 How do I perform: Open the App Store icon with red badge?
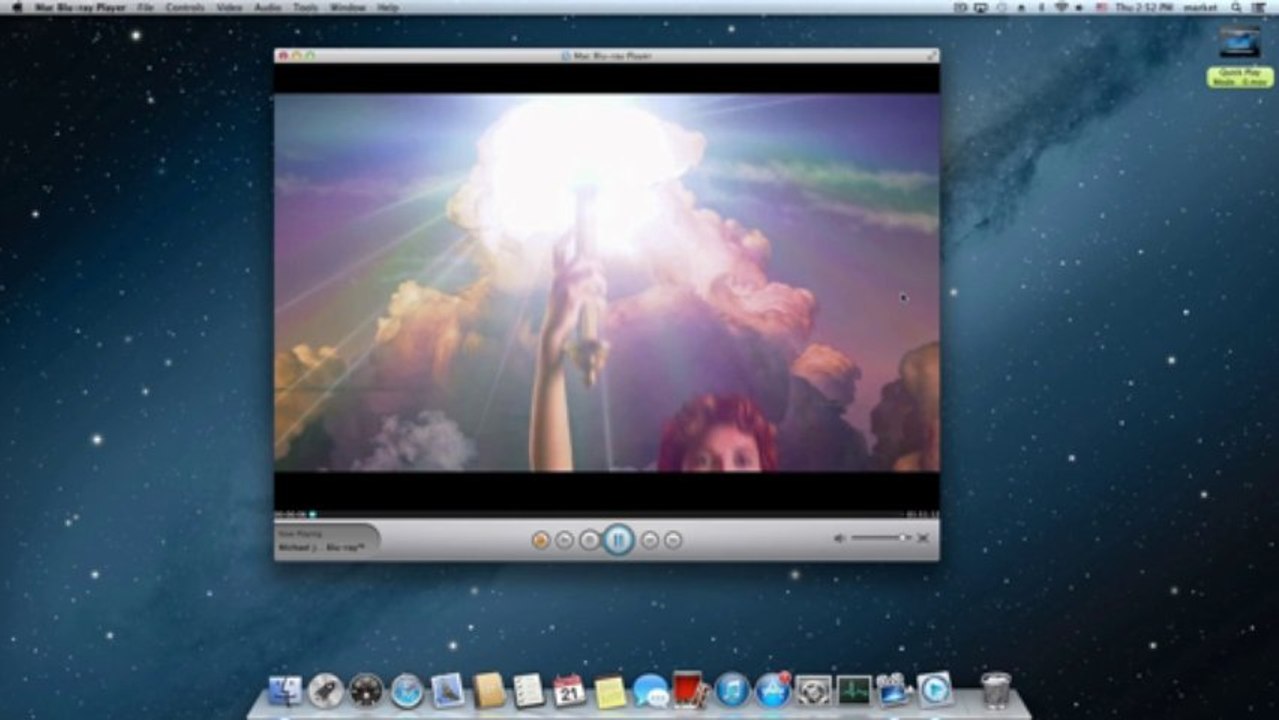(x=773, y=690)
